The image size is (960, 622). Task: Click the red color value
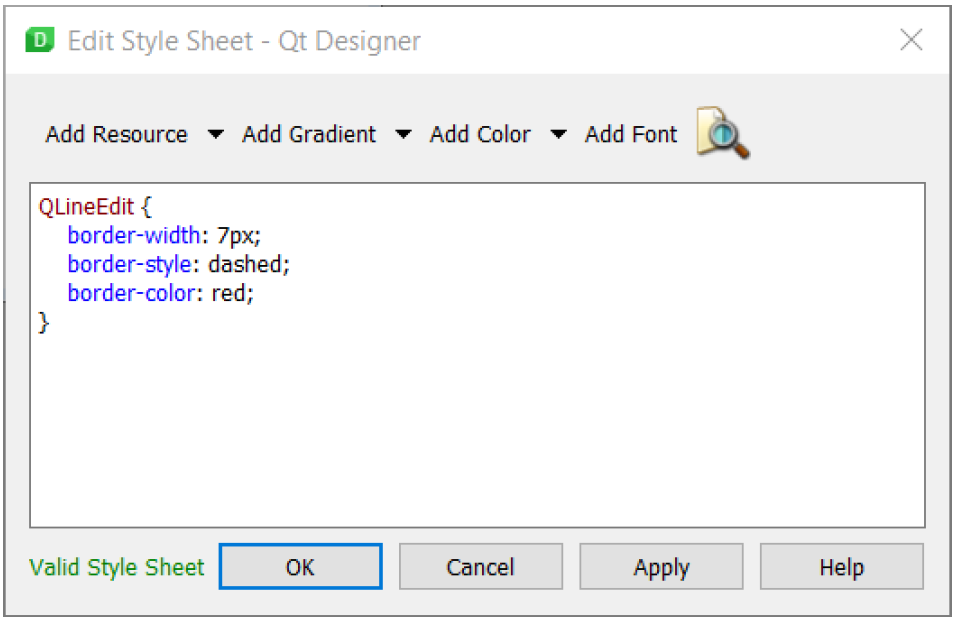[x=228, y=294]
